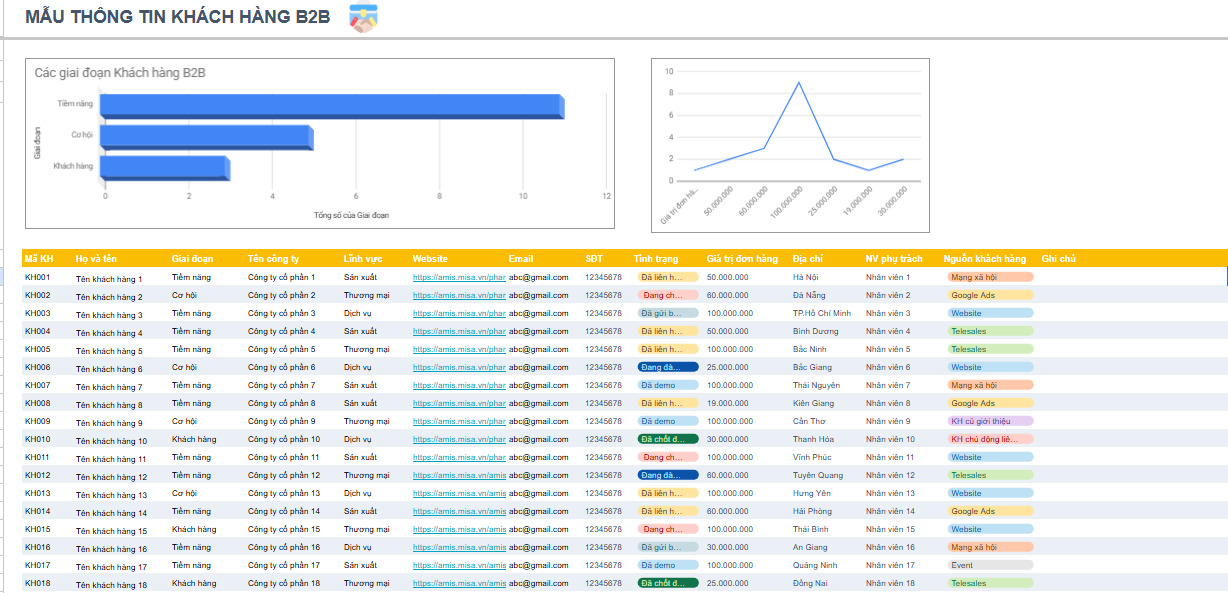Click the chart title "Các giai đoạn Khách hàng B2B"

click(x=120, y=73)
